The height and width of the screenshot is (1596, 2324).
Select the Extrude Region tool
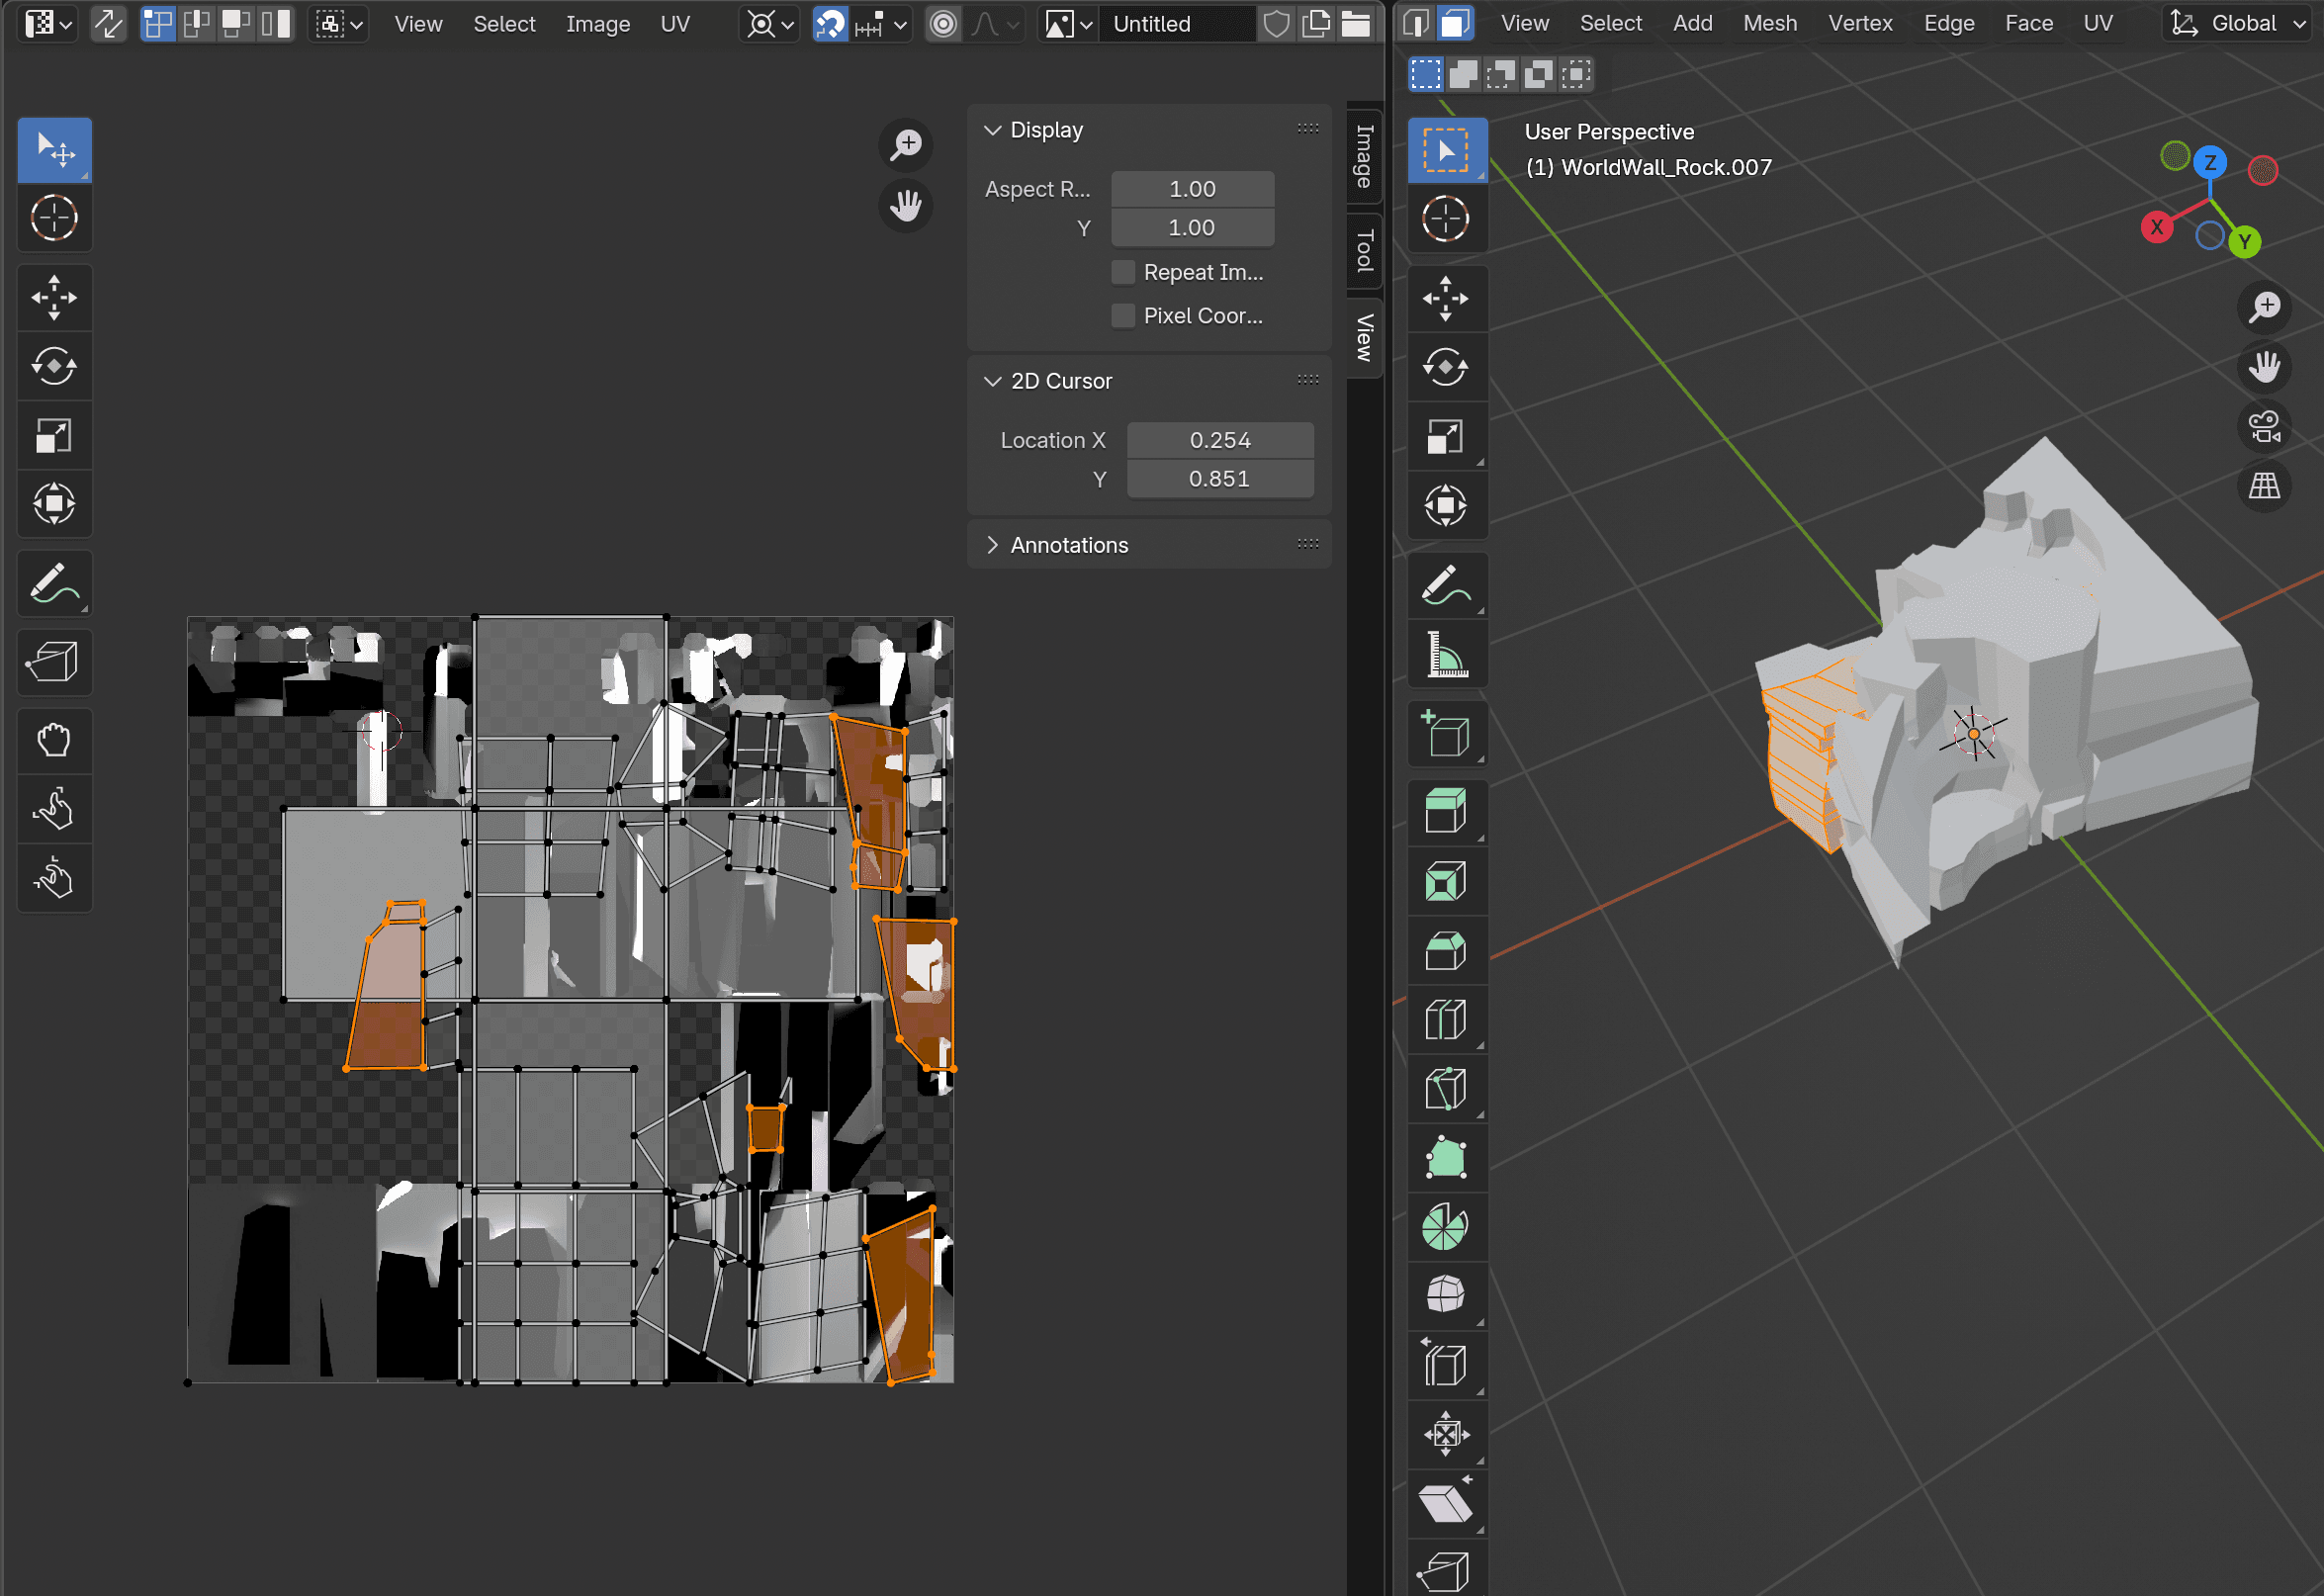click(x=1446, y=811)
